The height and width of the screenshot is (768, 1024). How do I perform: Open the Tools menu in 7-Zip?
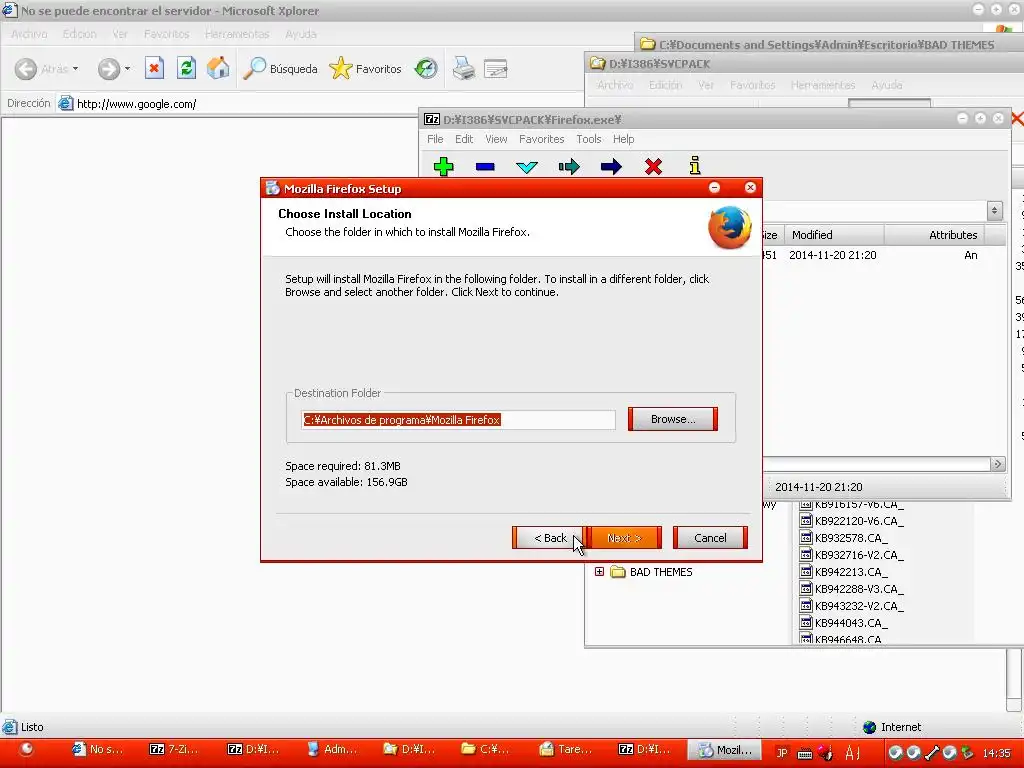coord(588,139)
